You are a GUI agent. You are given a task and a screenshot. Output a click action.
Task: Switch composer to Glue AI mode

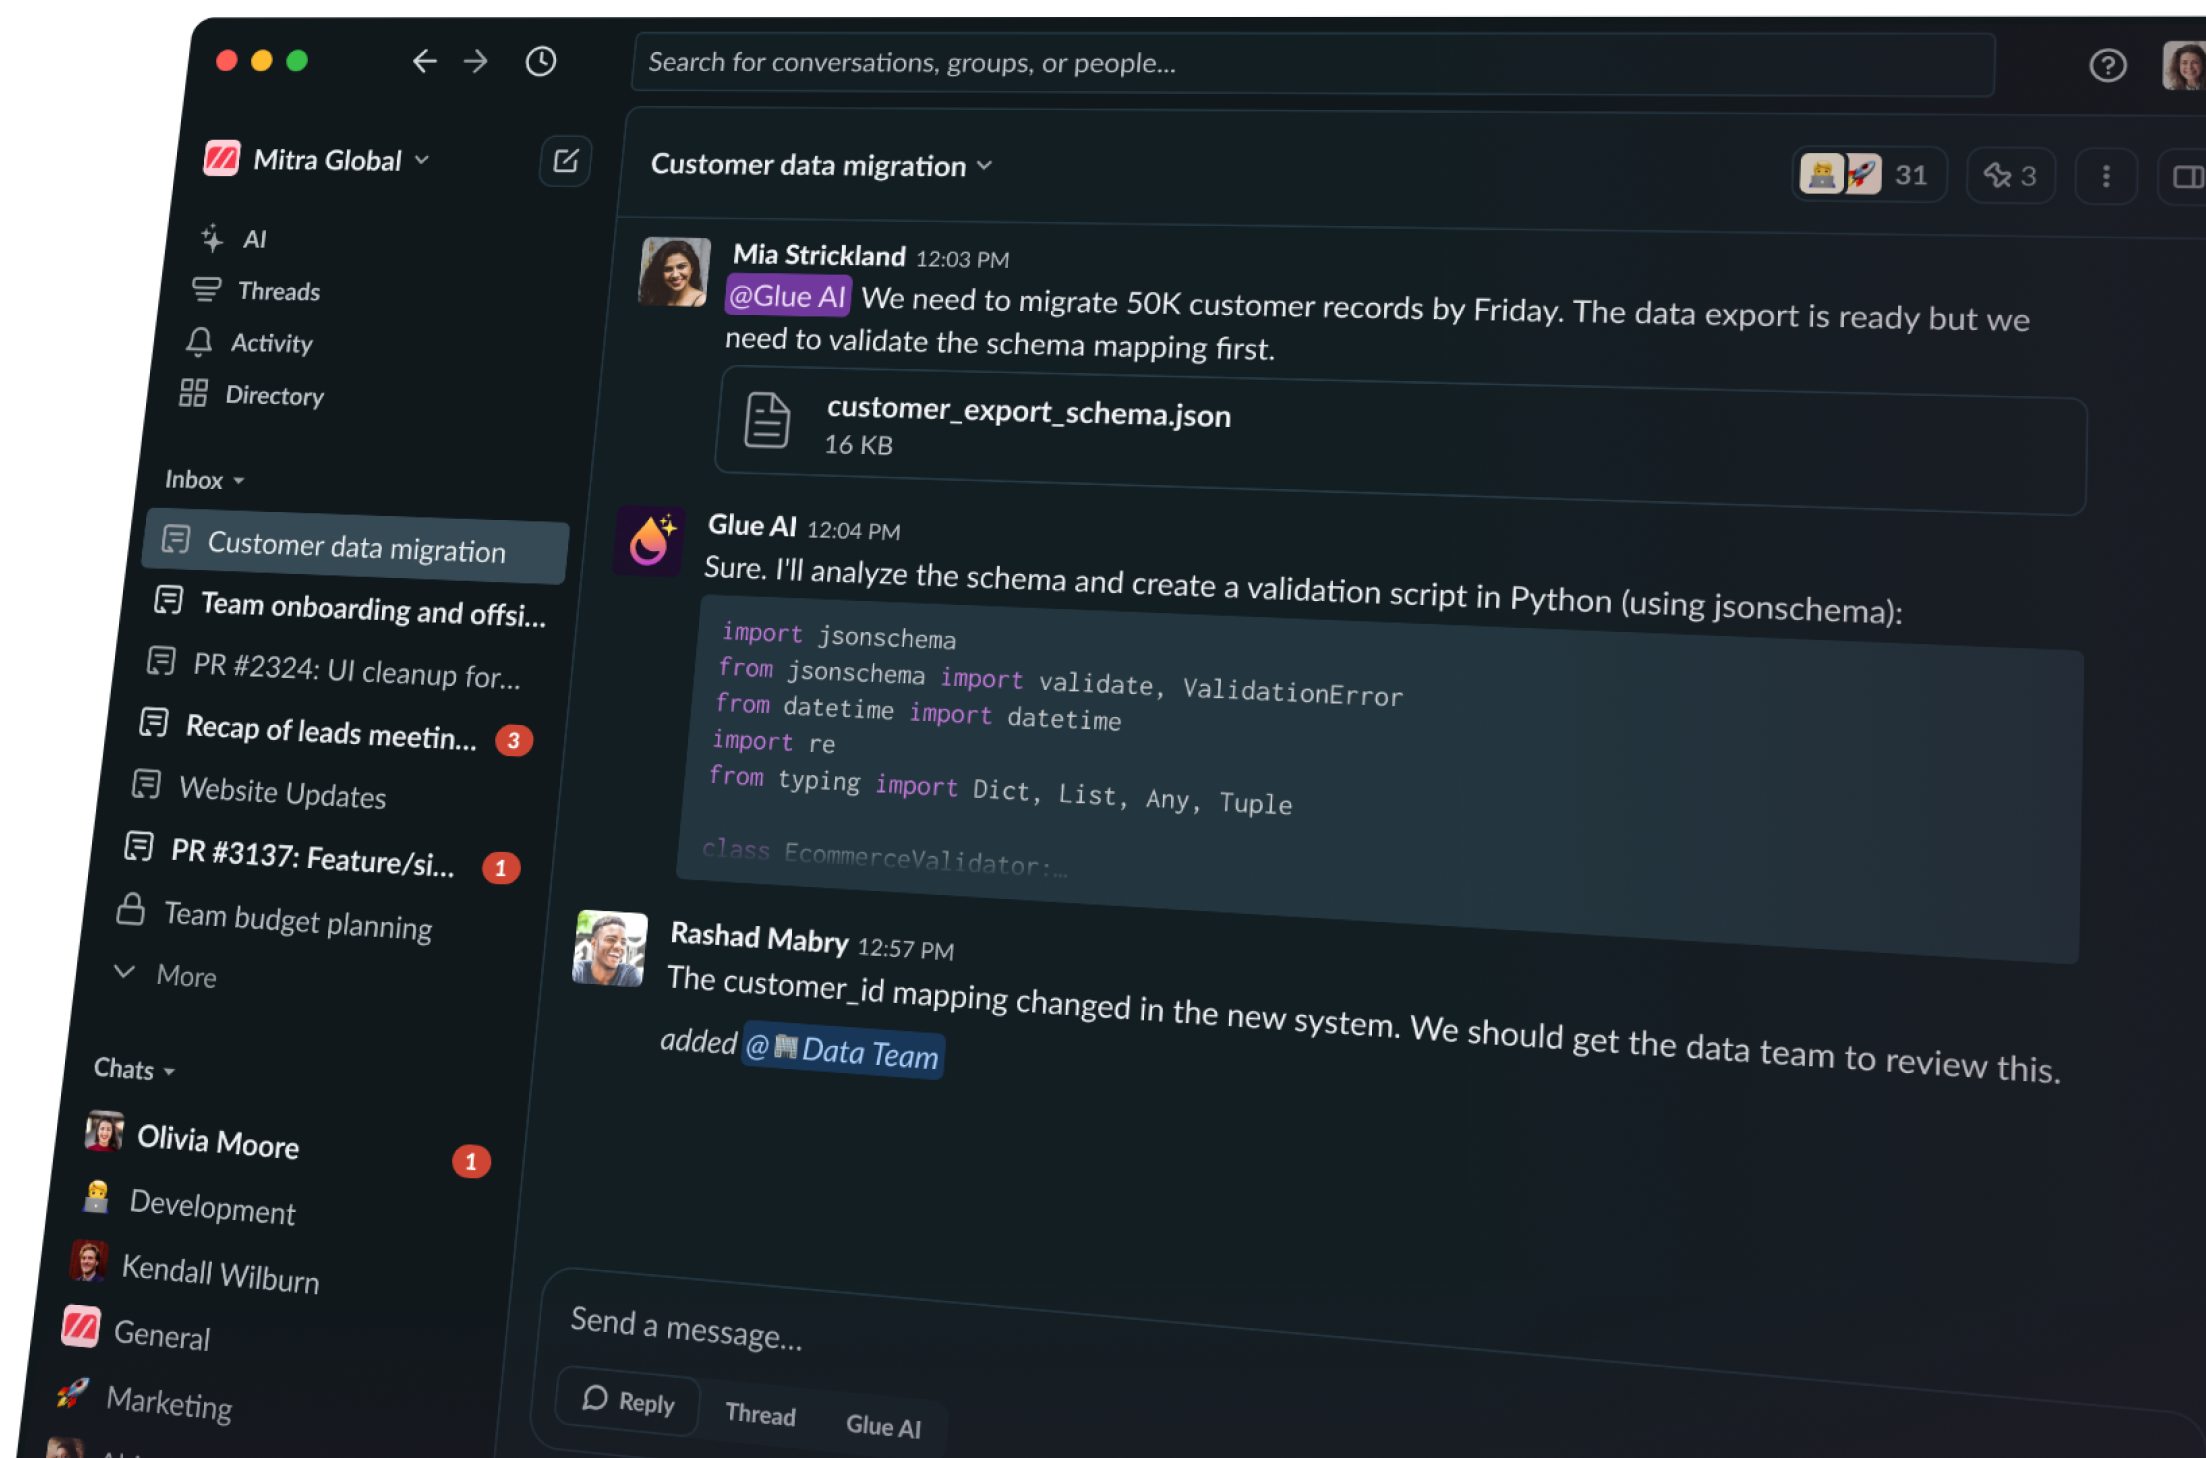pos(883,1425)
